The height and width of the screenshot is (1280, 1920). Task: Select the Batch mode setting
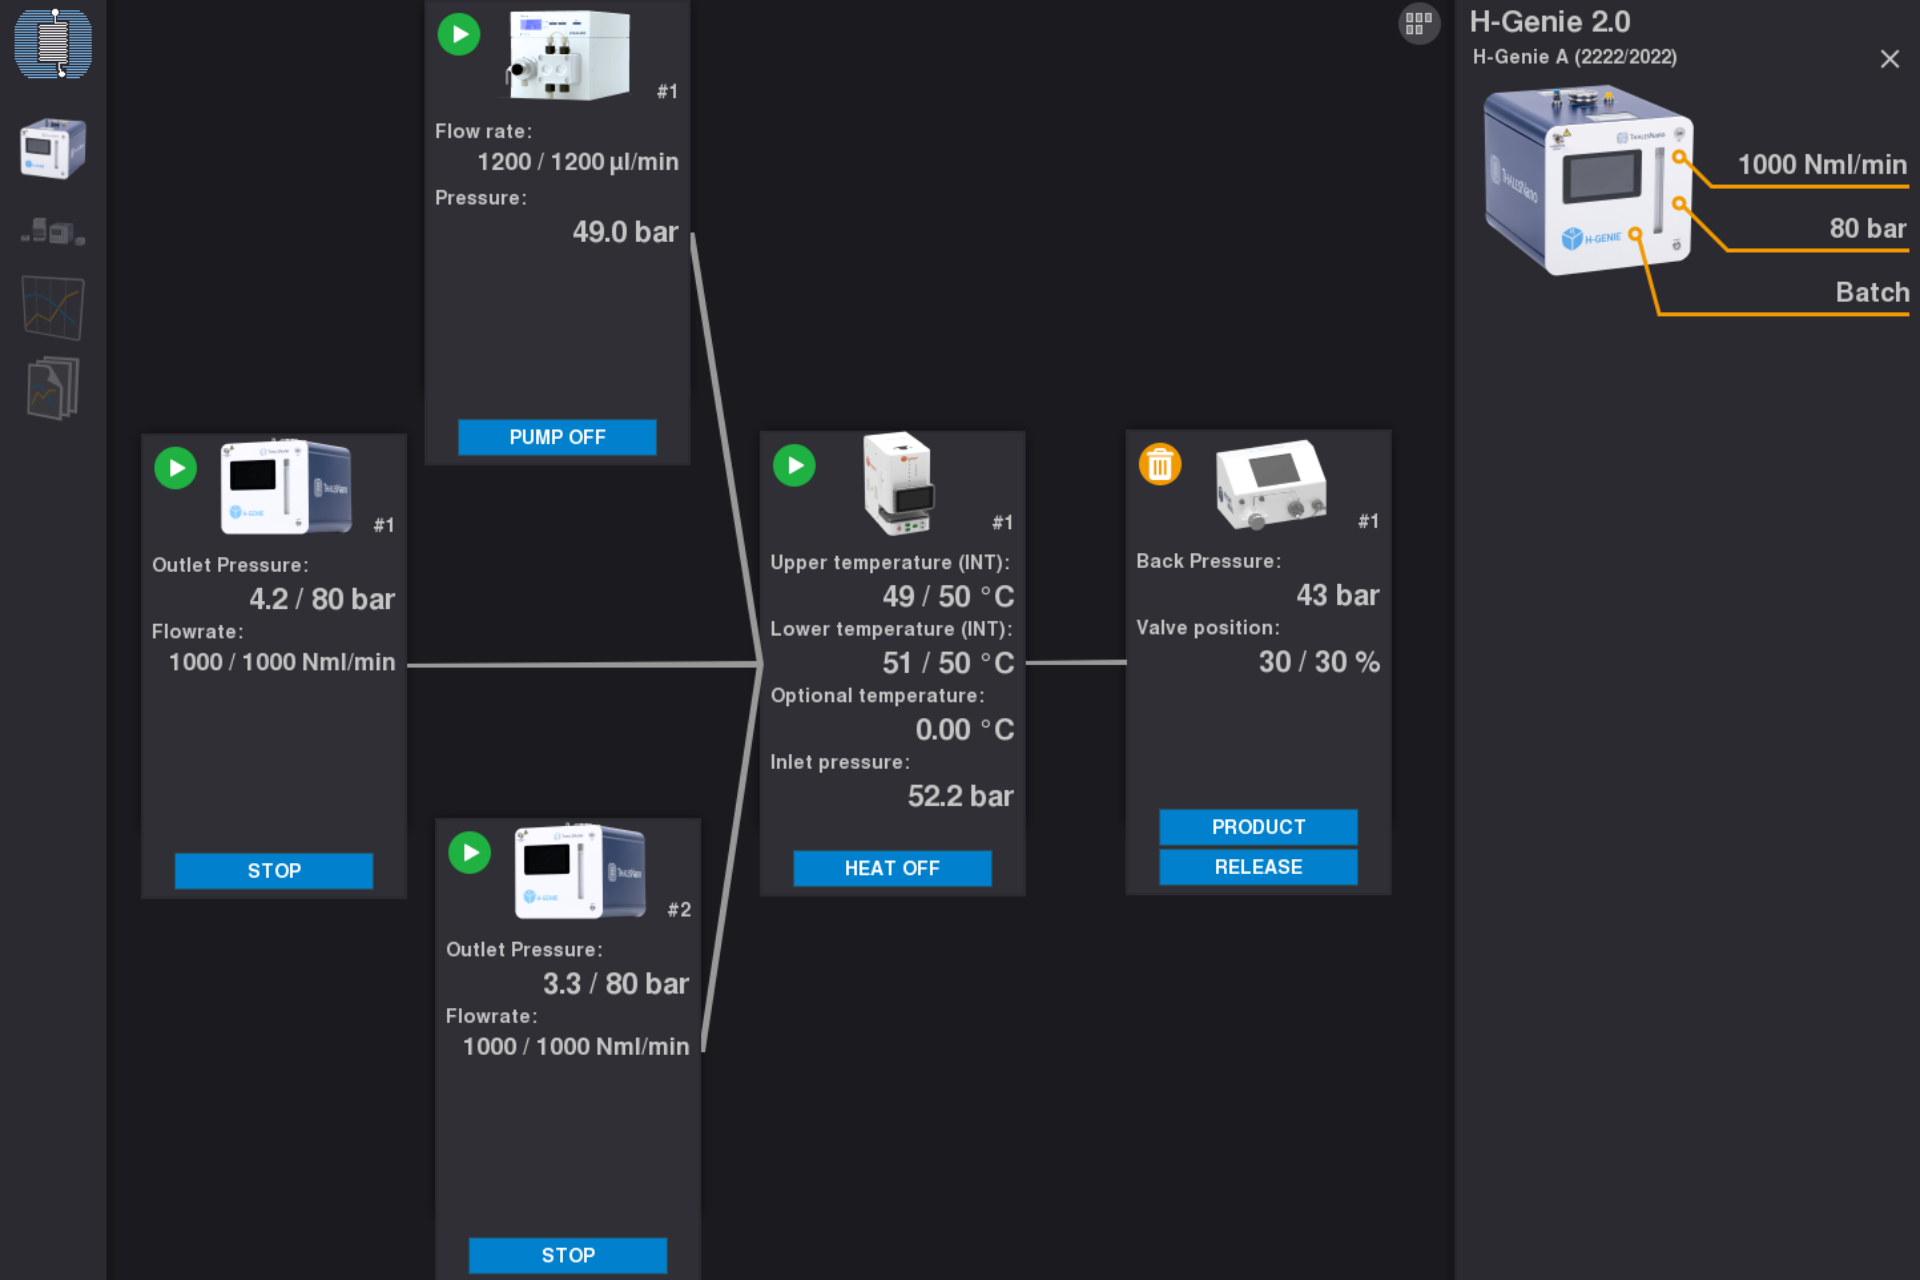(x=1872, y=293)
